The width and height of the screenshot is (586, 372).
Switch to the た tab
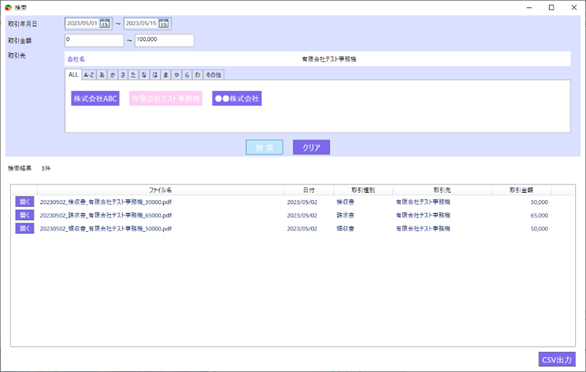133,75
